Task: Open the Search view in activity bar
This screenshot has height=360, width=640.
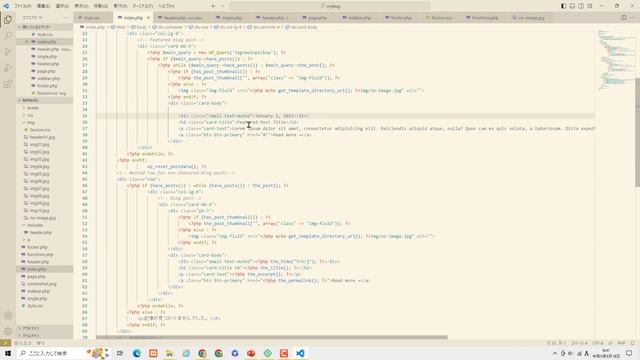Action: [x=8, y=36]
